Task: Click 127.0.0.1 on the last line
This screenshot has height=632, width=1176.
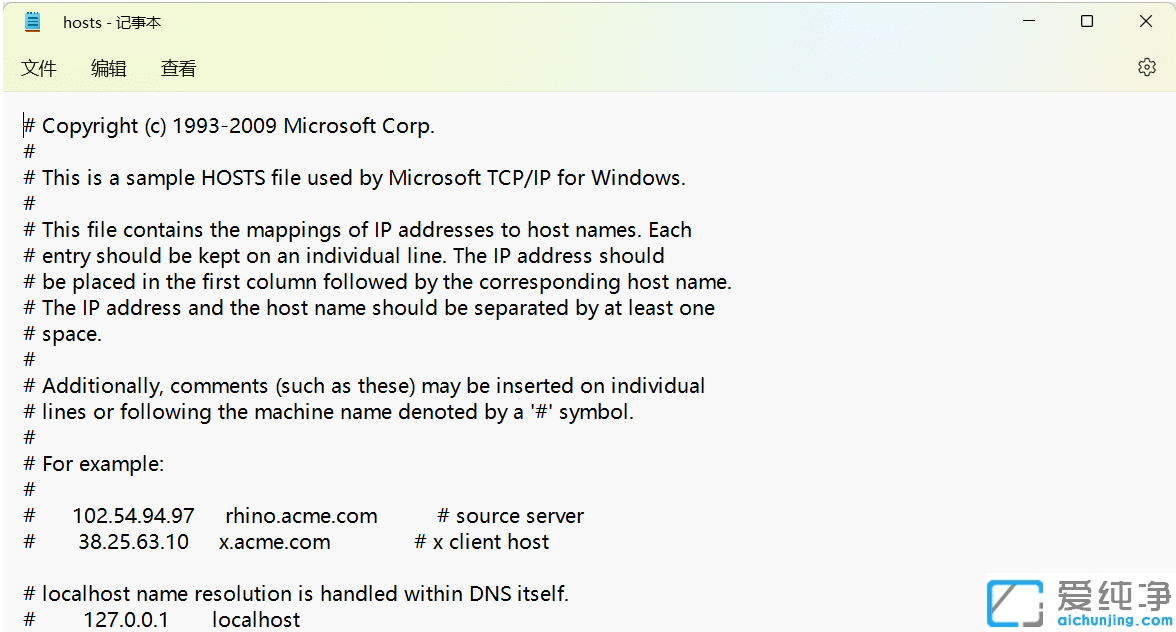Action: (126, 619)
